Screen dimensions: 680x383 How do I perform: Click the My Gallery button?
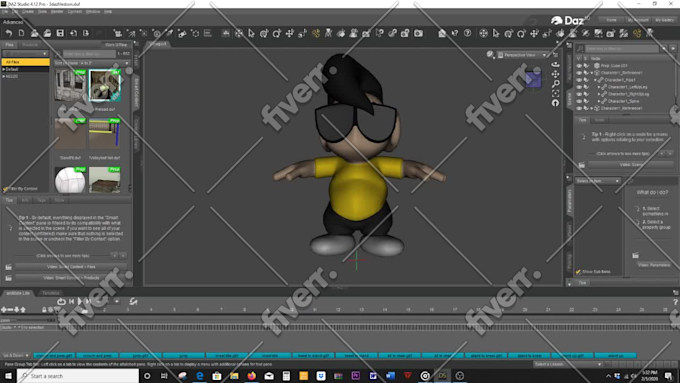pyautogui.click(x=664, y=20)
